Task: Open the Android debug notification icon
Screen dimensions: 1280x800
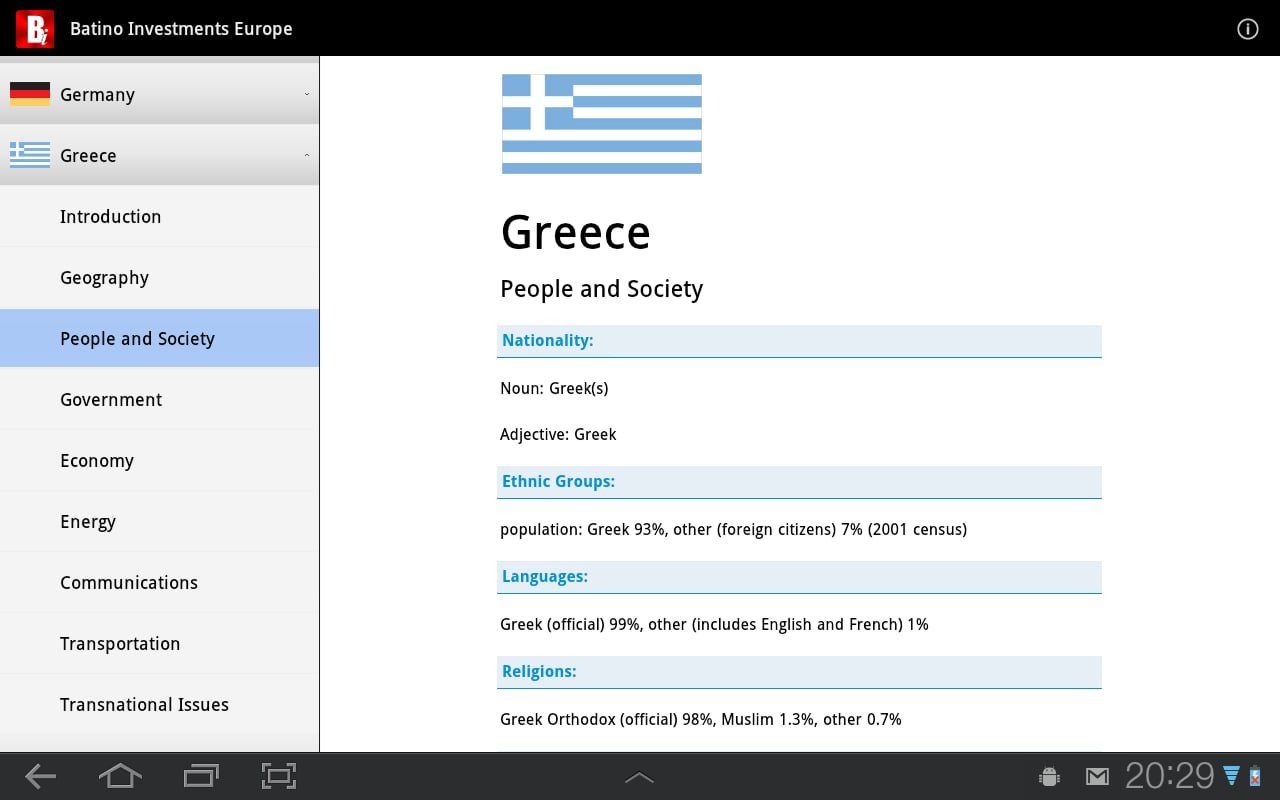Action: click(x=1049, y=776)
